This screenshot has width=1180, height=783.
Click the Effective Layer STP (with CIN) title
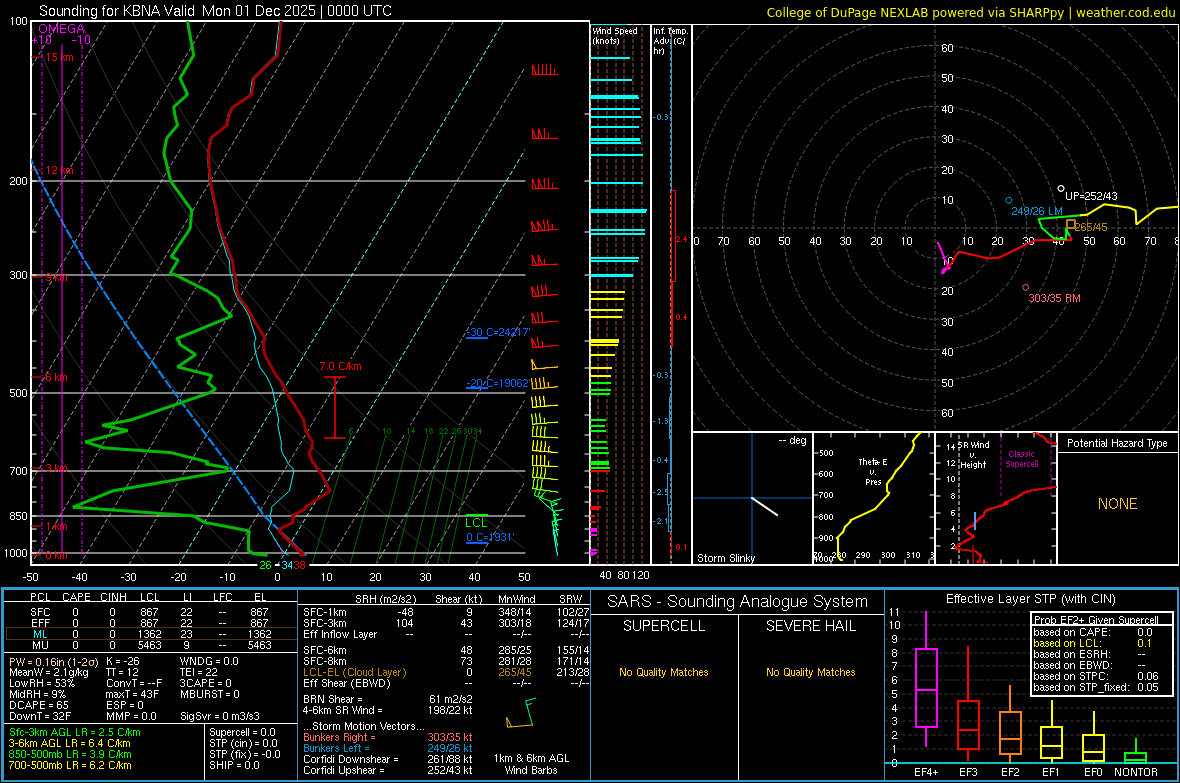pos(1030,599)
